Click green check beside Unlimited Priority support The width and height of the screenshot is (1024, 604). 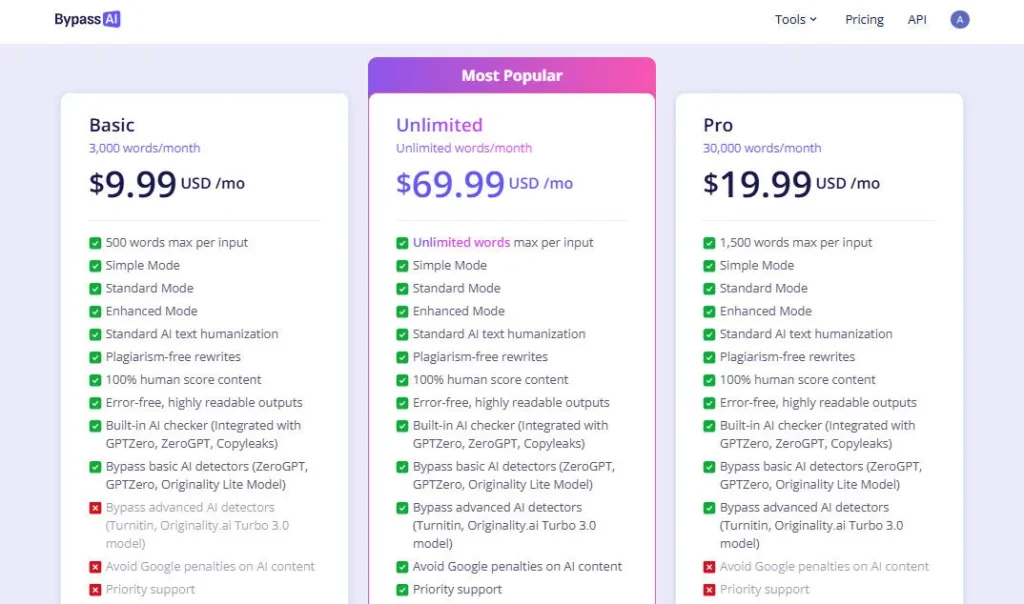[402, 590]
